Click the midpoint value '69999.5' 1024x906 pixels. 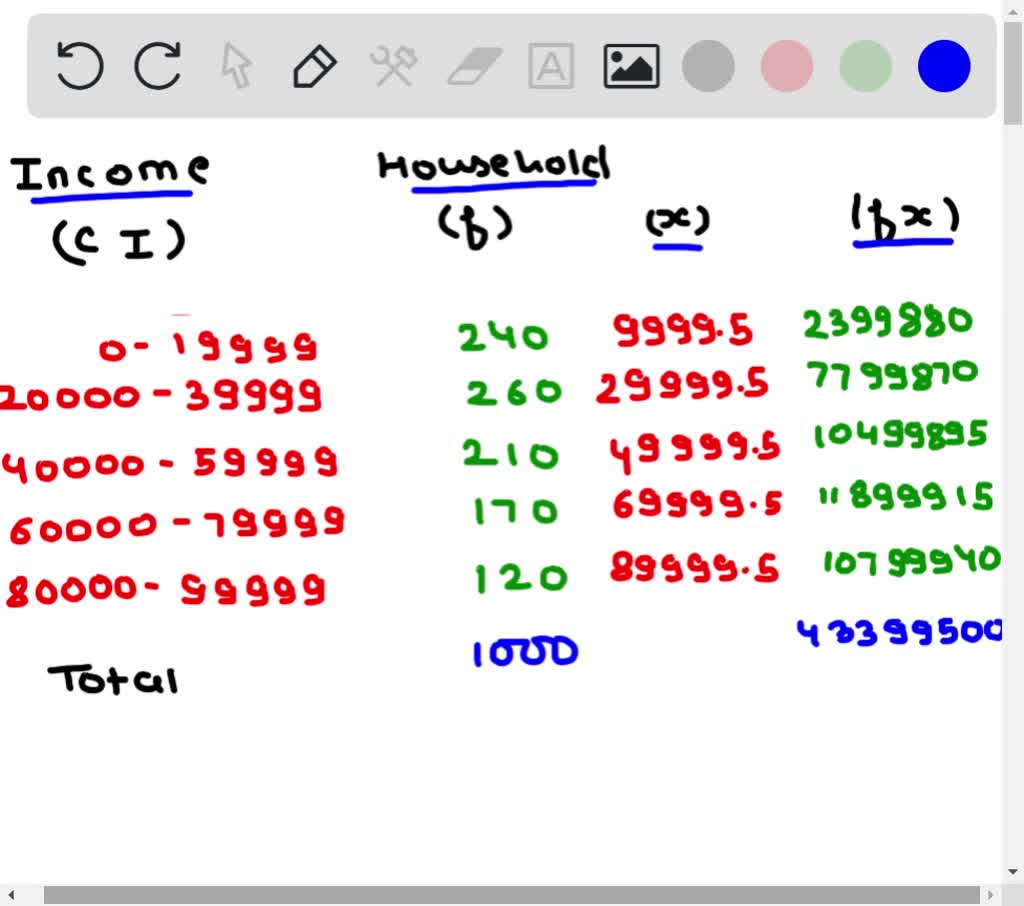coord(697,503)
